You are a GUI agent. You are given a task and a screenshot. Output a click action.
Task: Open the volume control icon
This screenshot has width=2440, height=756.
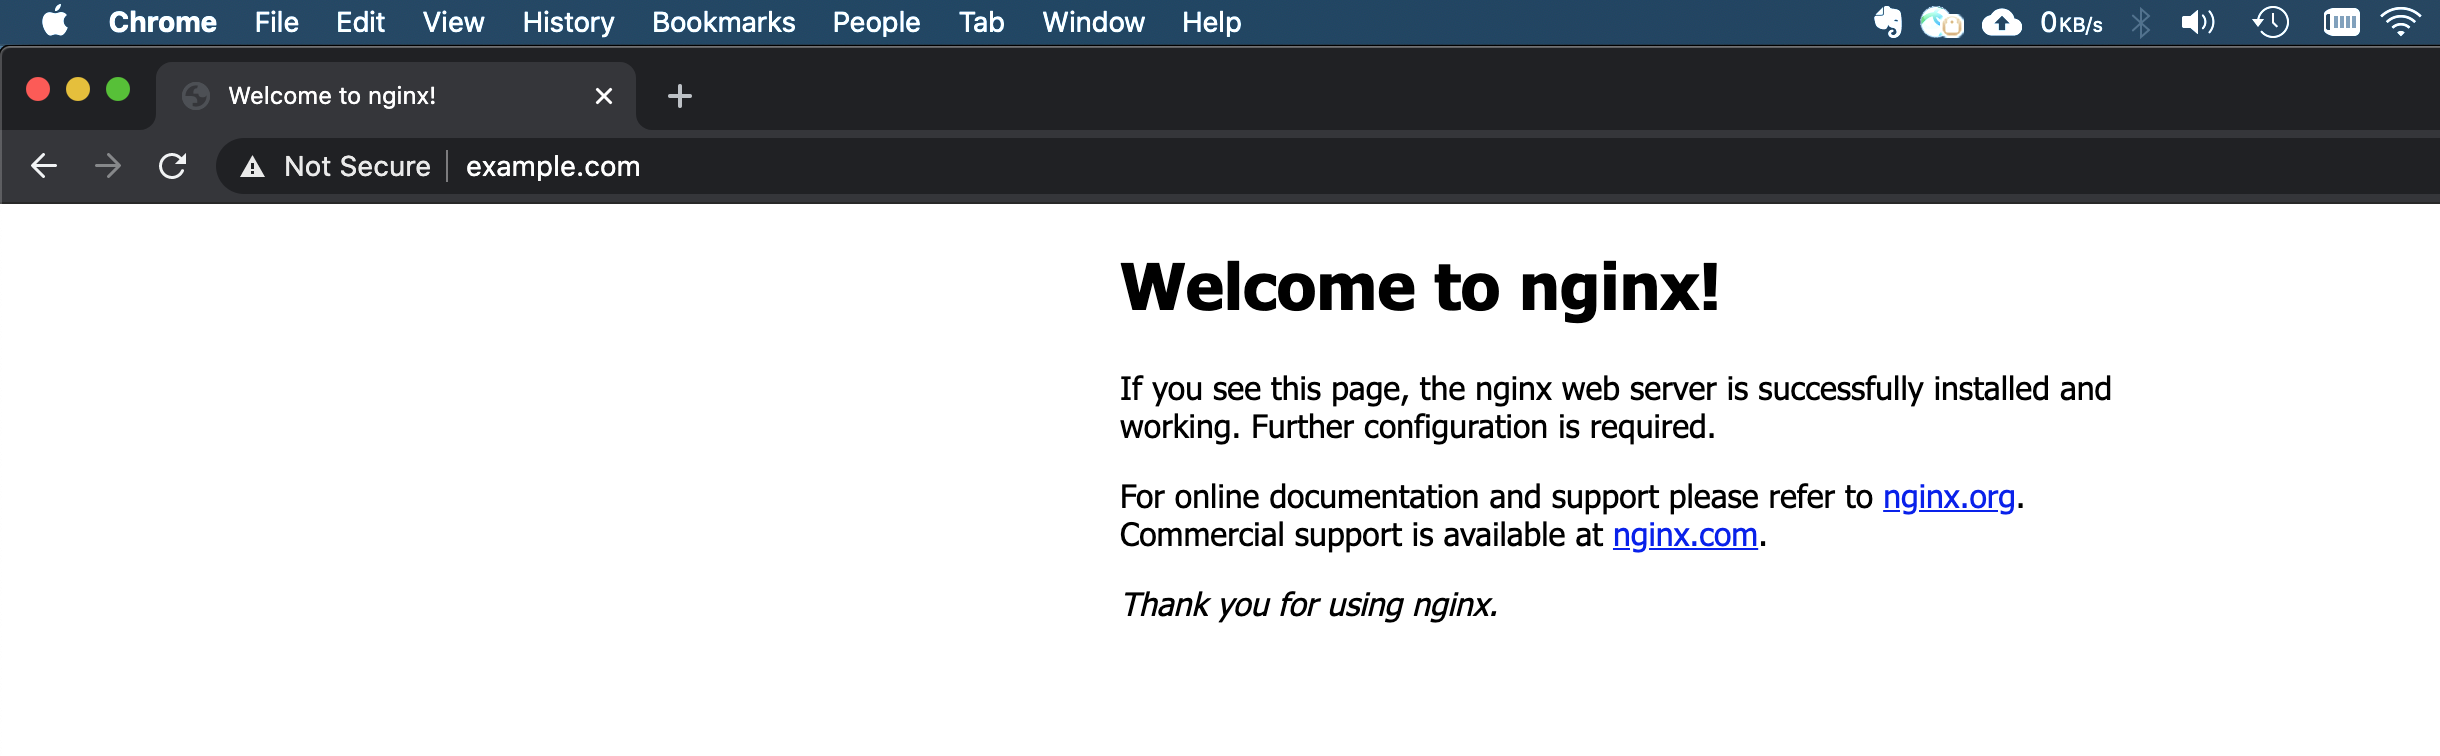tap(2198, 22)
